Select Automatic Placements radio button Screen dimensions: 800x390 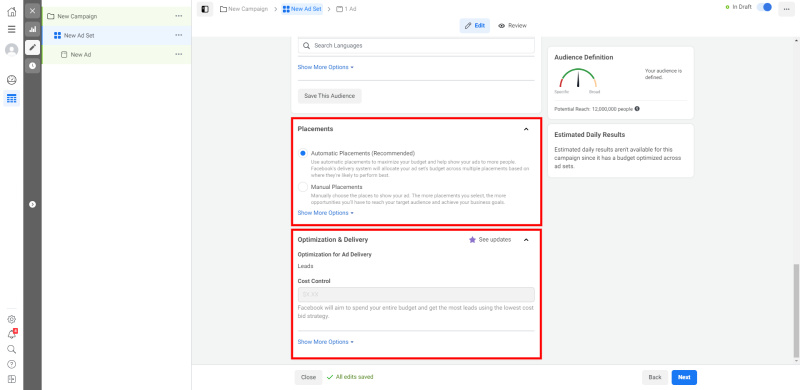click(303, 153)
